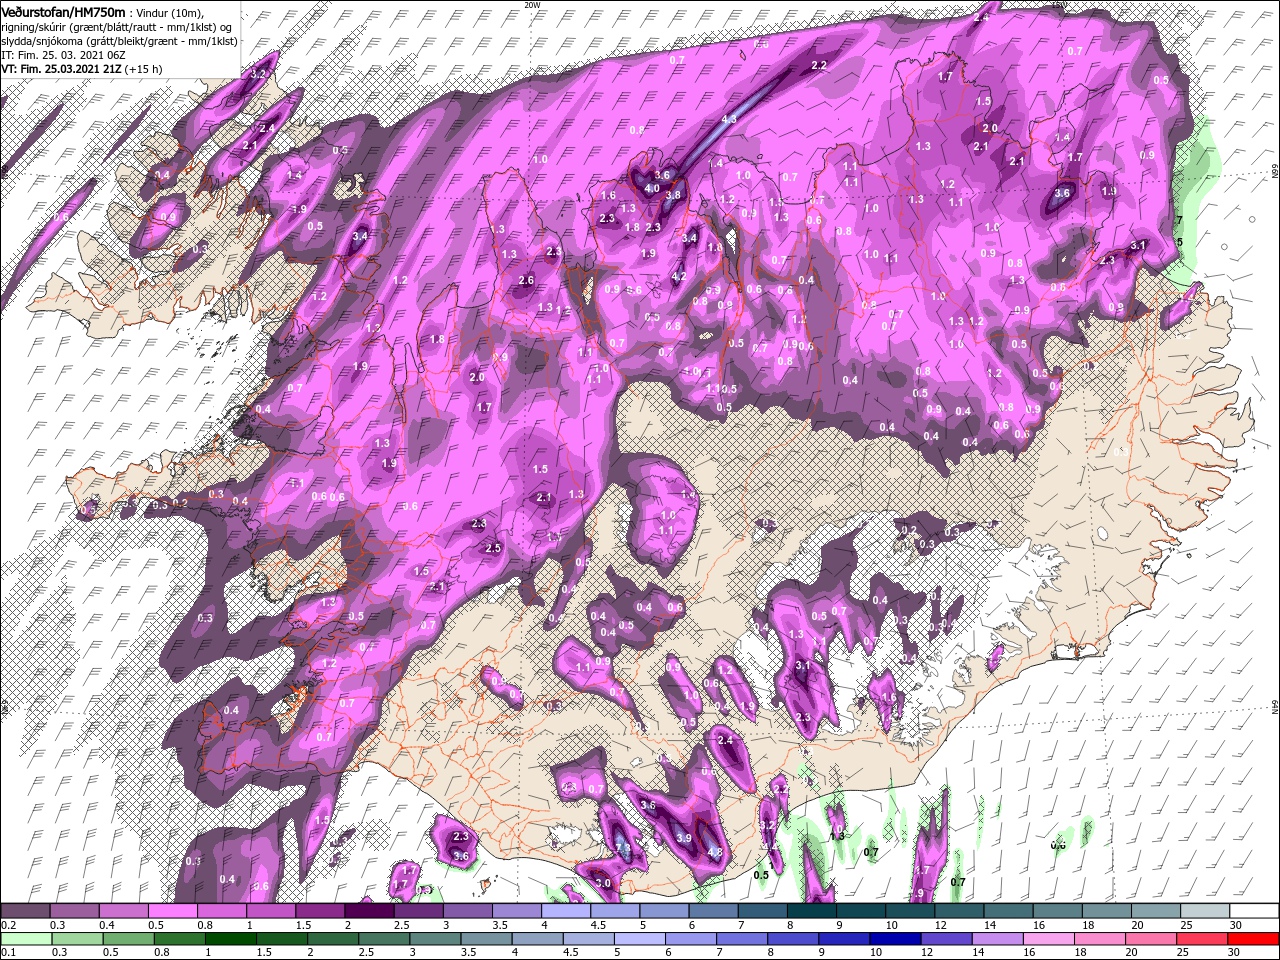Click the red 30 swatch in the lower legend row
Viewport: 1280px width, 960px height.
(x=1255, y=938)
